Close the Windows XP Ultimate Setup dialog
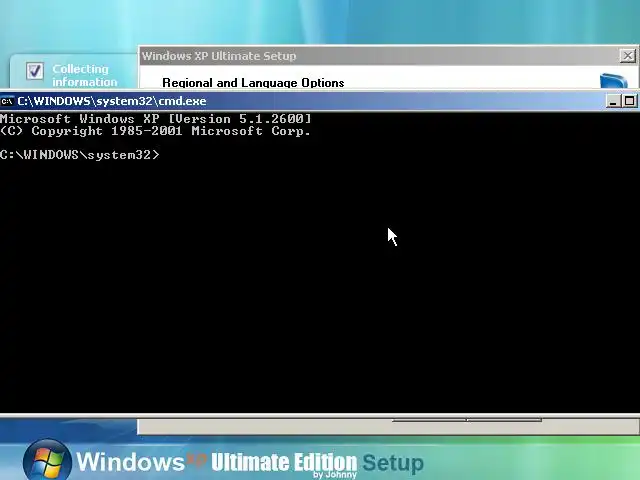Viewport: 640px width, 480px height. point(628,56)
